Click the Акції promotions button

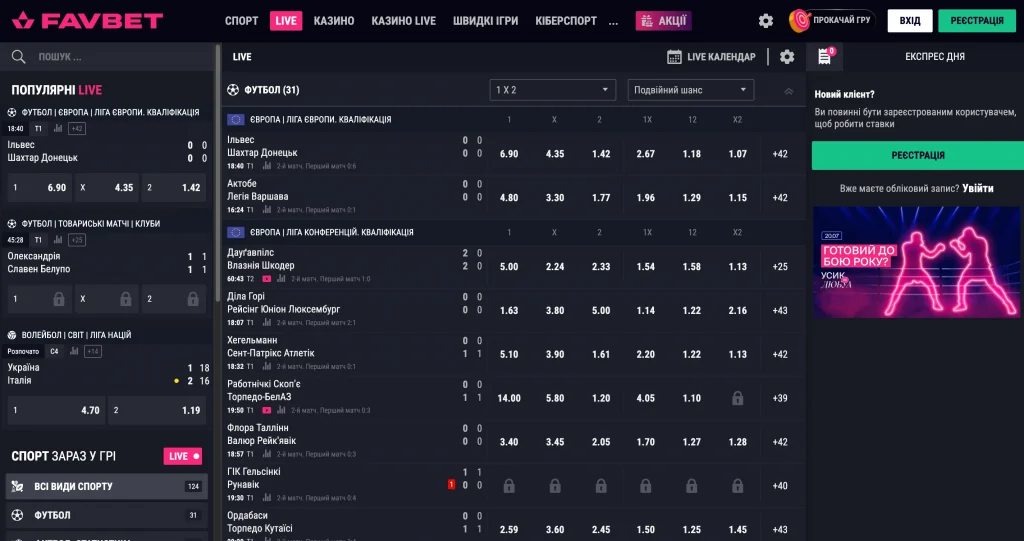click(664, 21)
